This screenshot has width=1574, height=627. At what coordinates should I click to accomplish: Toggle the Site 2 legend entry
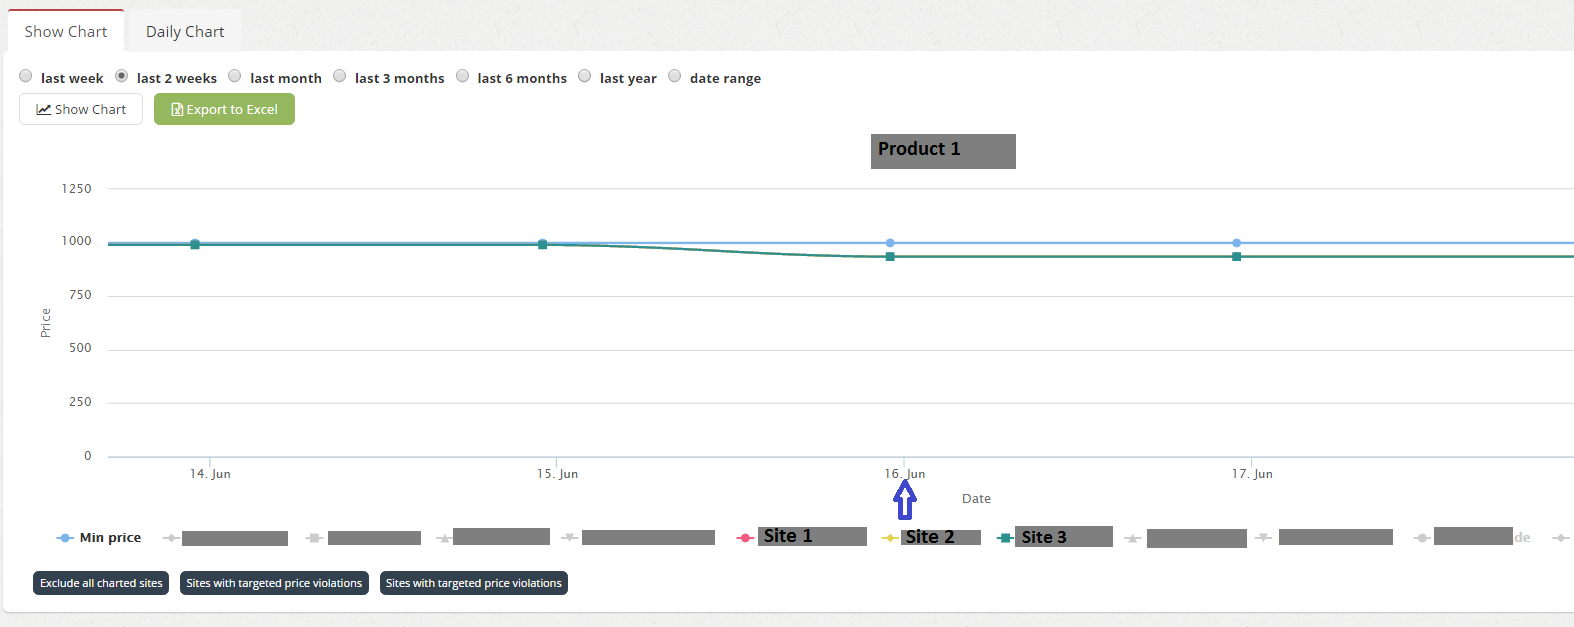[x=931, y=538]
